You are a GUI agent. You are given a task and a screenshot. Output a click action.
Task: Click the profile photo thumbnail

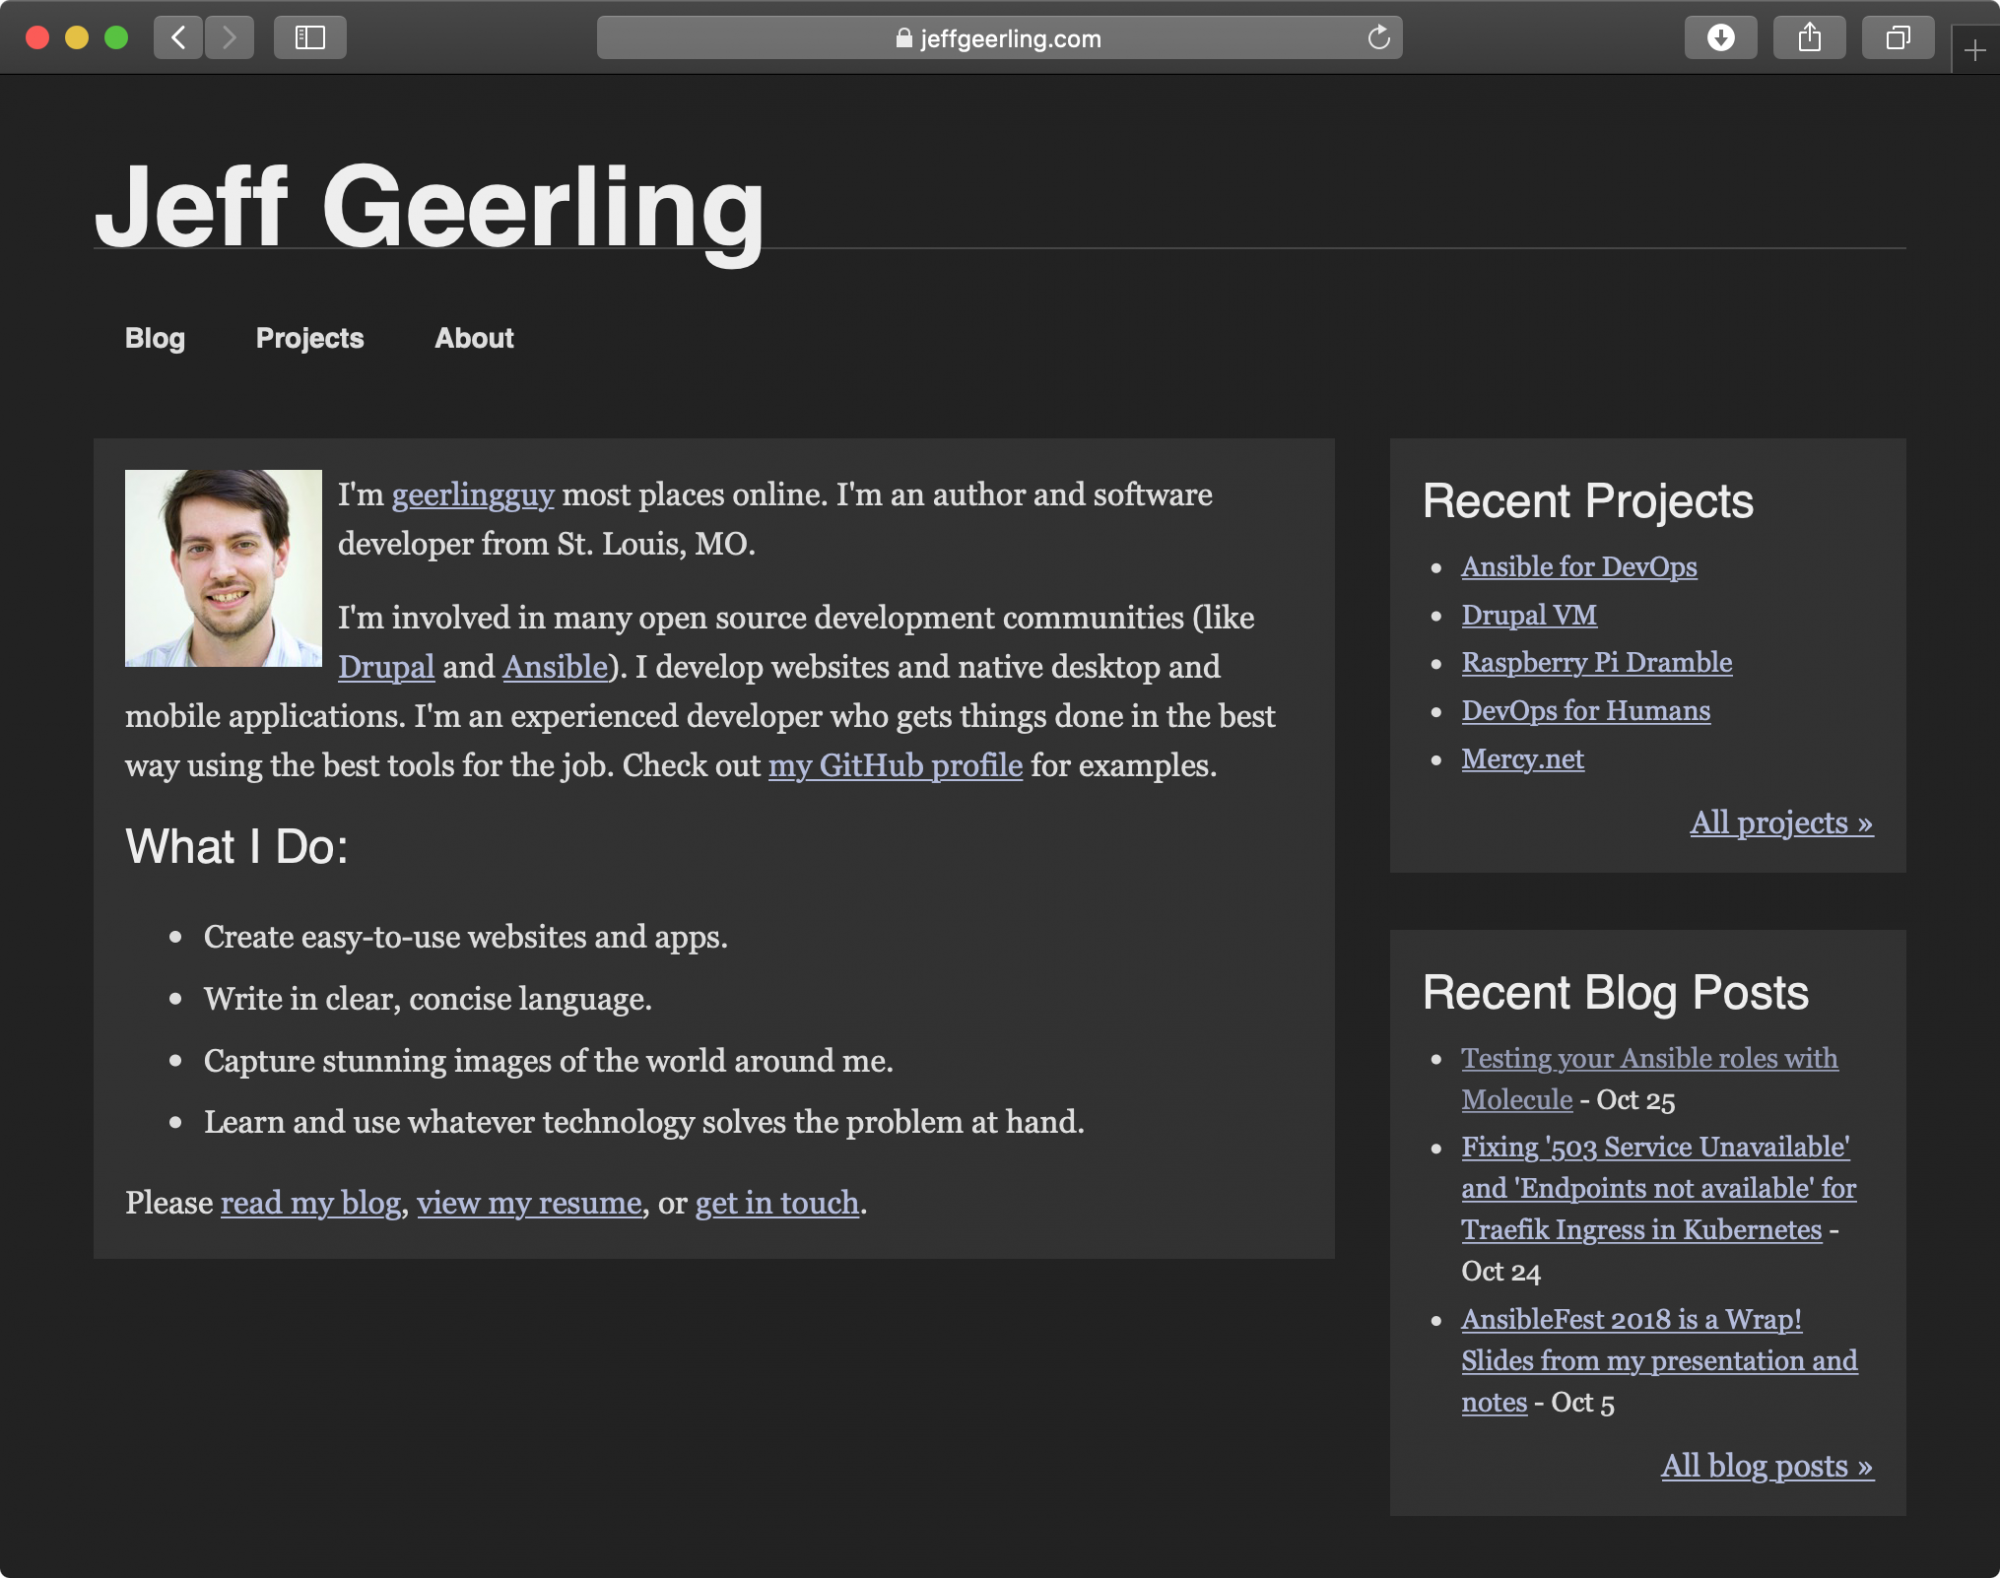tap(223, 568)
